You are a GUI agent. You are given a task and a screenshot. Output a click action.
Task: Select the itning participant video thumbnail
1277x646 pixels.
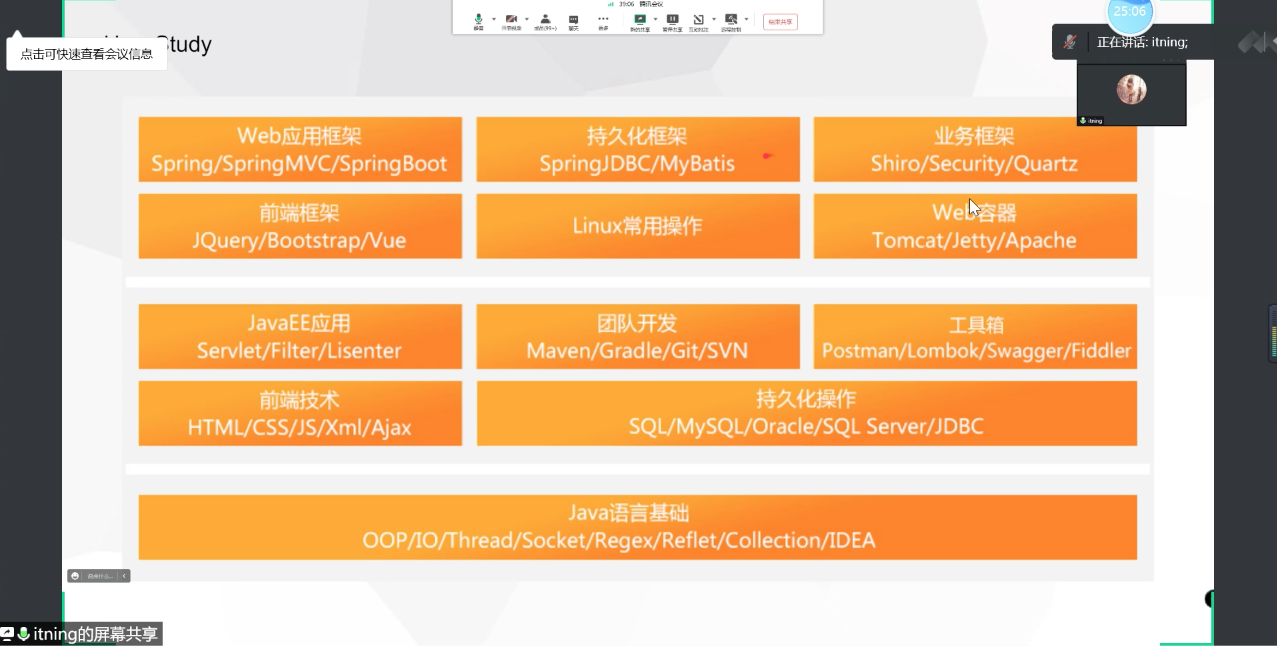[1131, 93]
